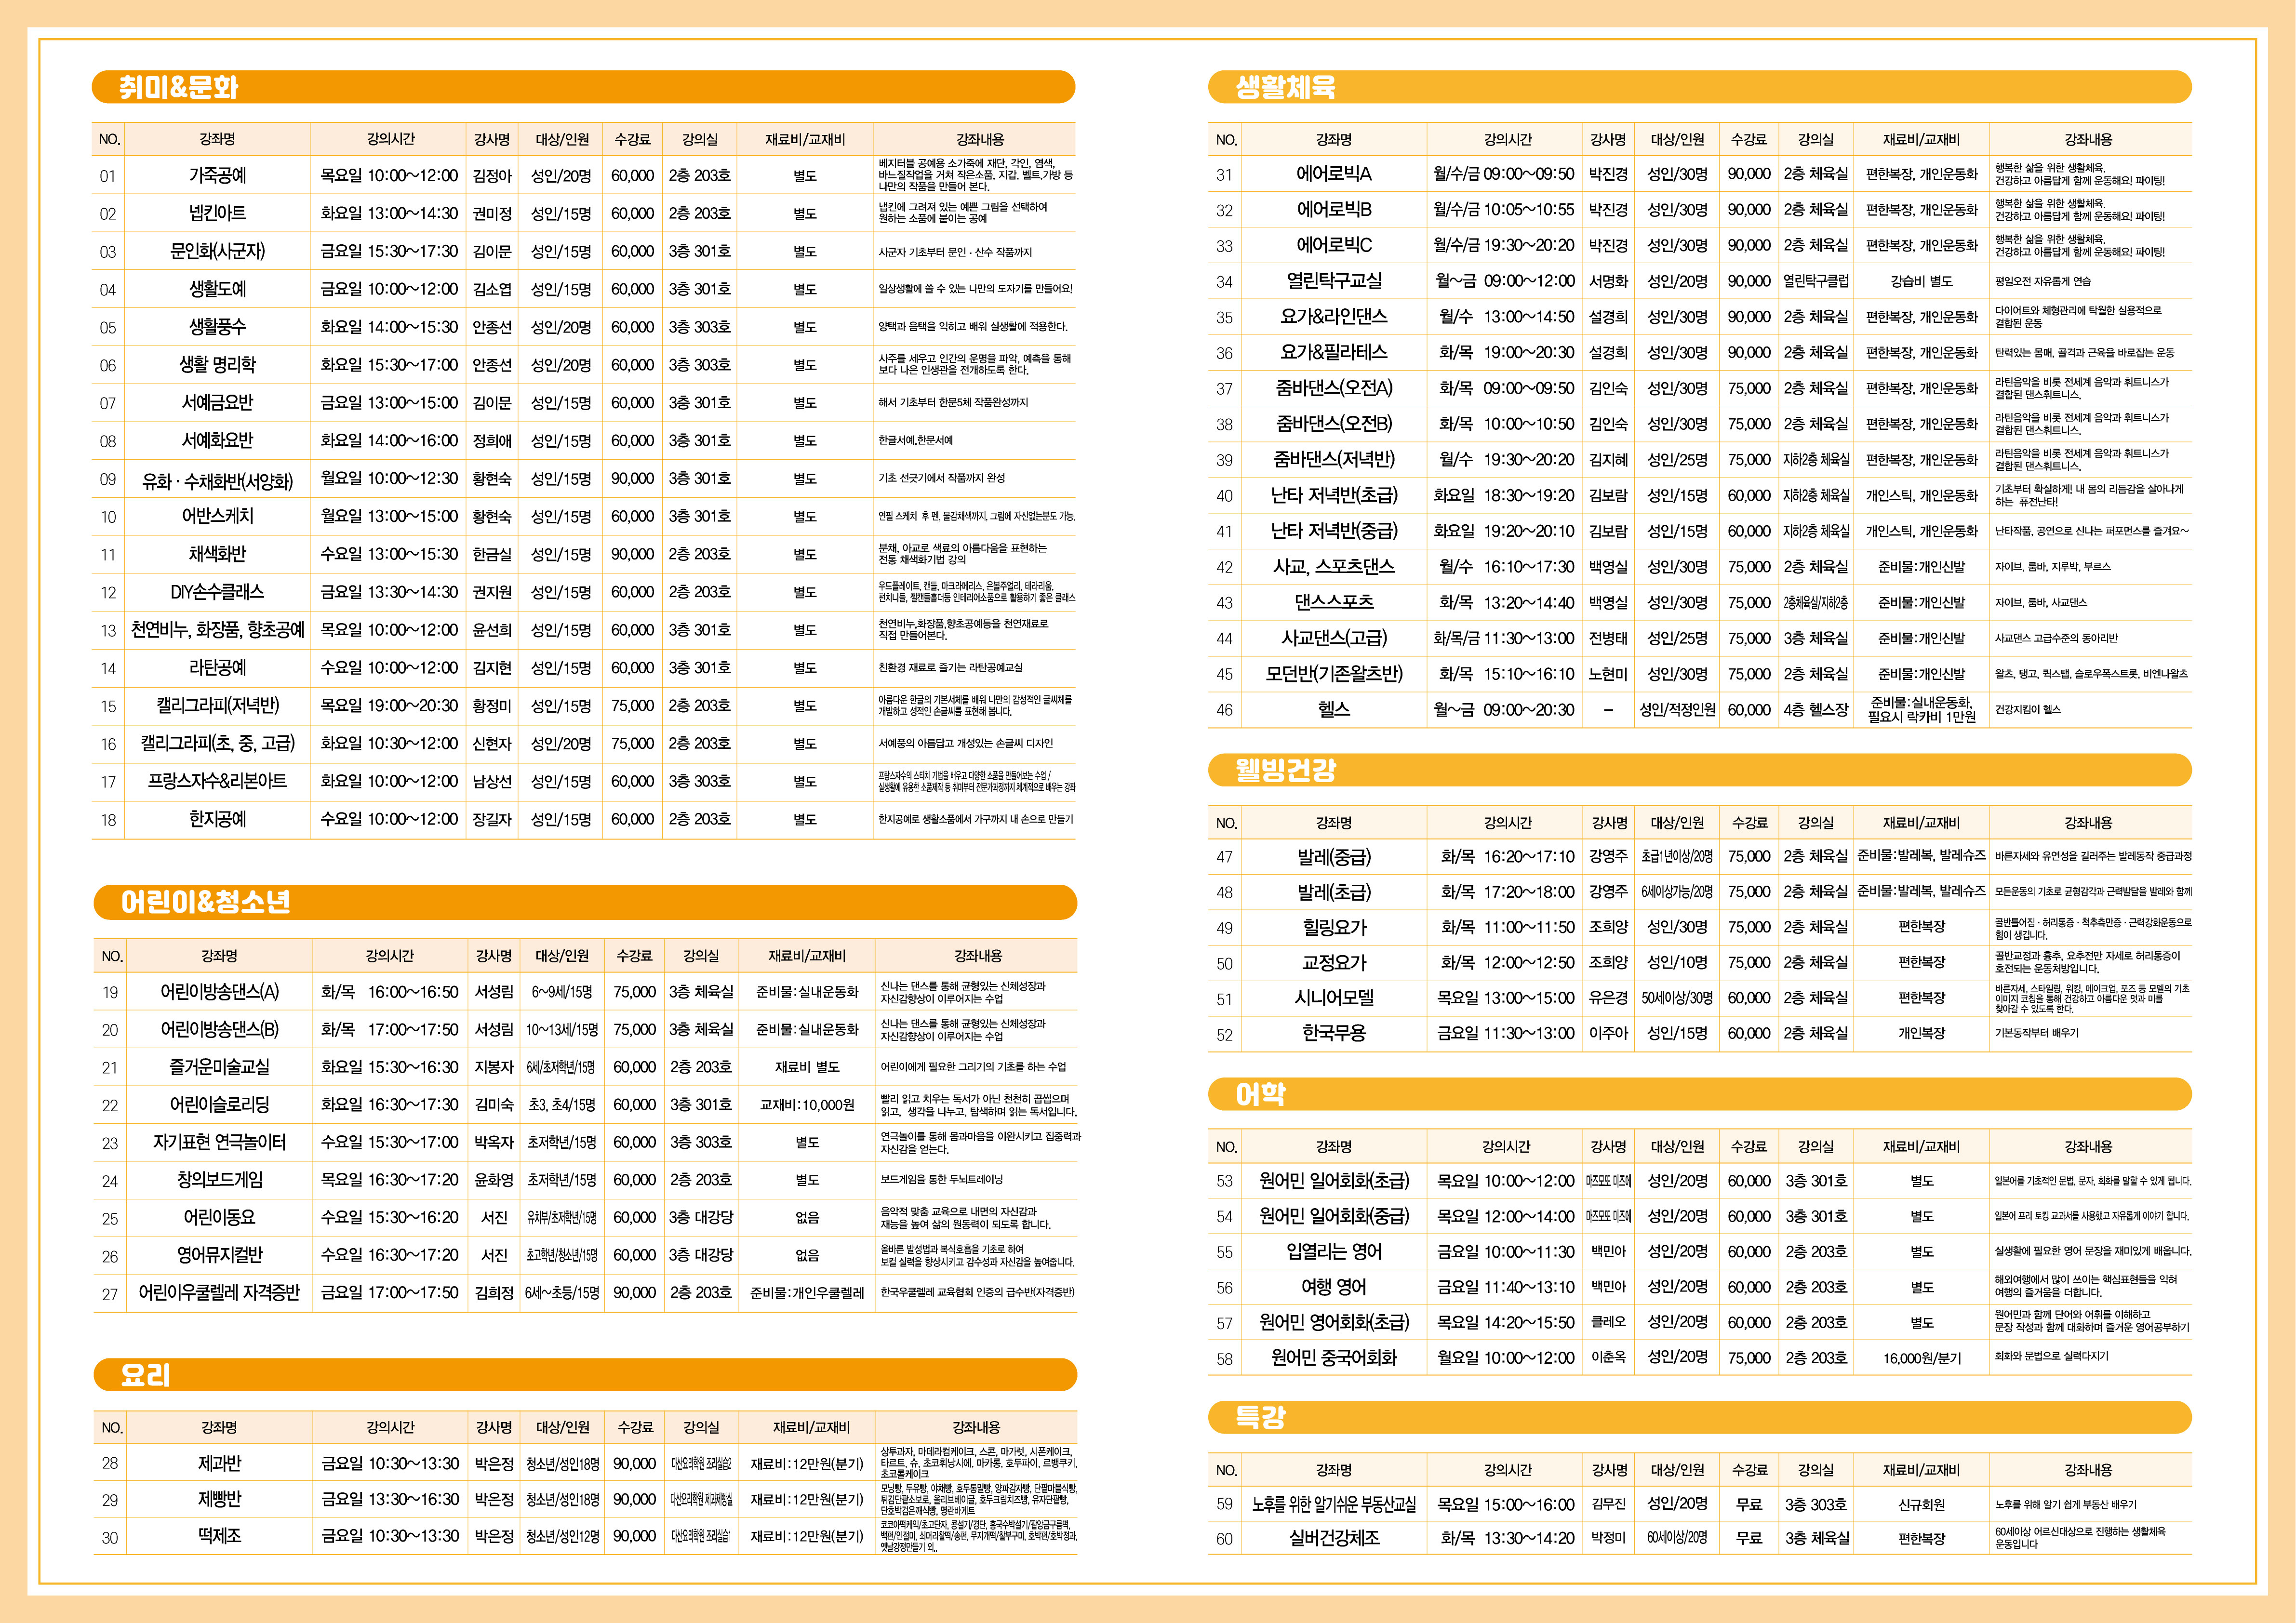Click instructor name 클레오 in row 57
Viewport: 2296px width, 1623px height.
1608,1322
